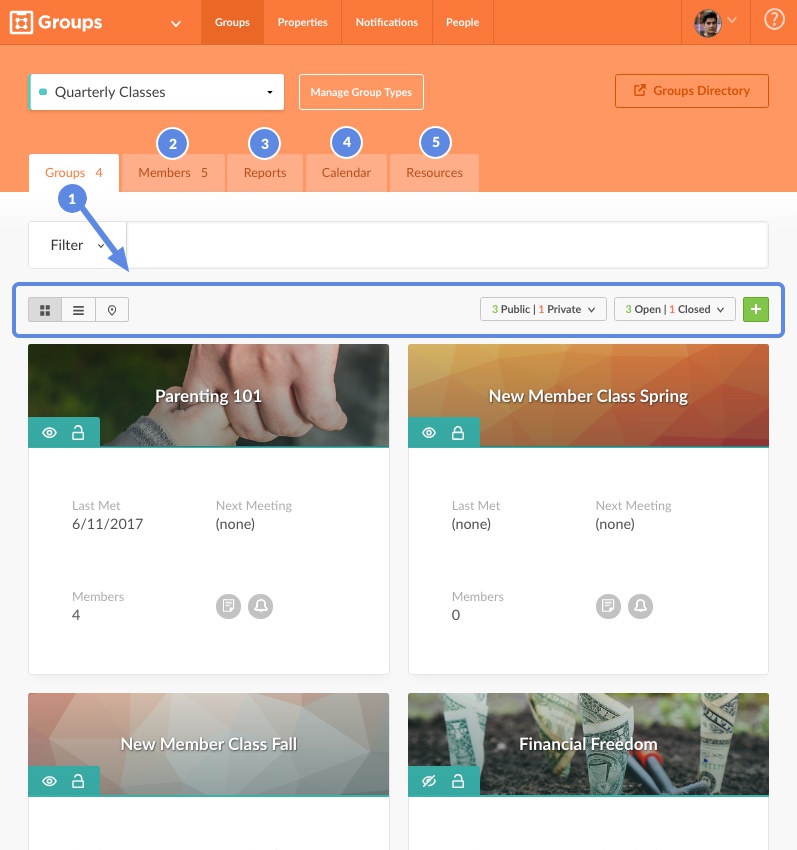Open the Groups Directory button
The image size is (797, 850).
692,91
